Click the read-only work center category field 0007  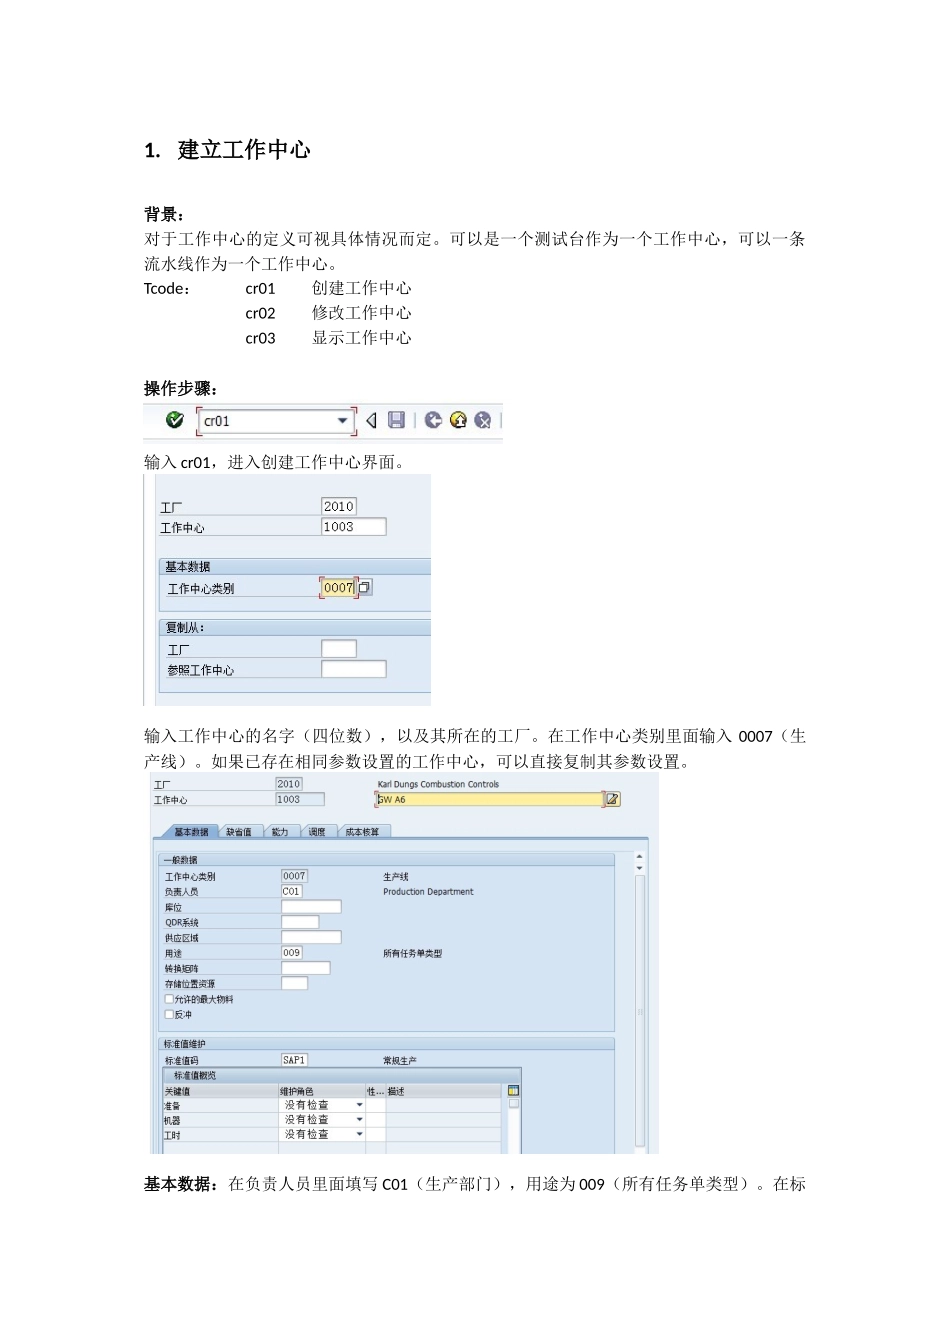294,876
